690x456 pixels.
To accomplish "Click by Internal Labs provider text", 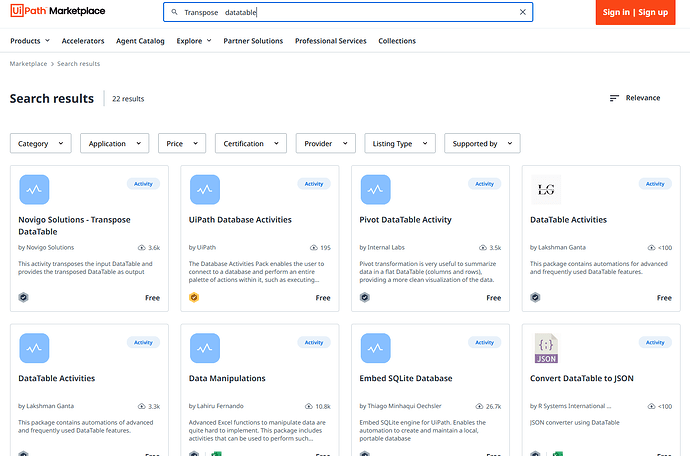I will (x=382, y=247).
